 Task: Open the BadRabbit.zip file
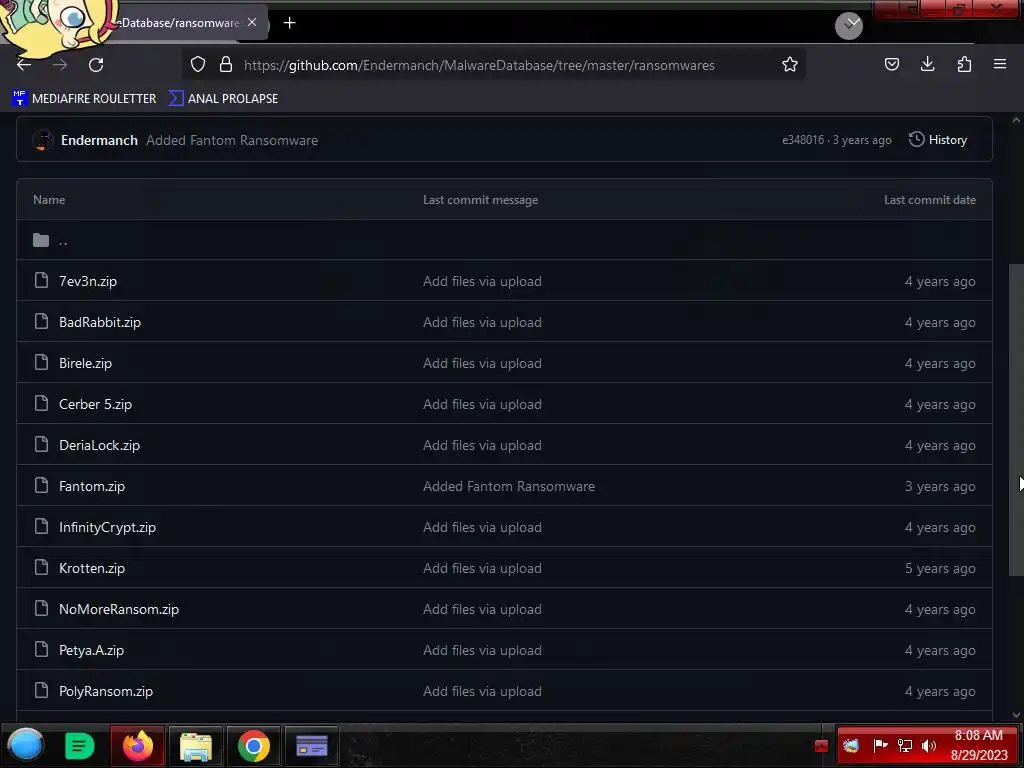[x=100, y=322]
